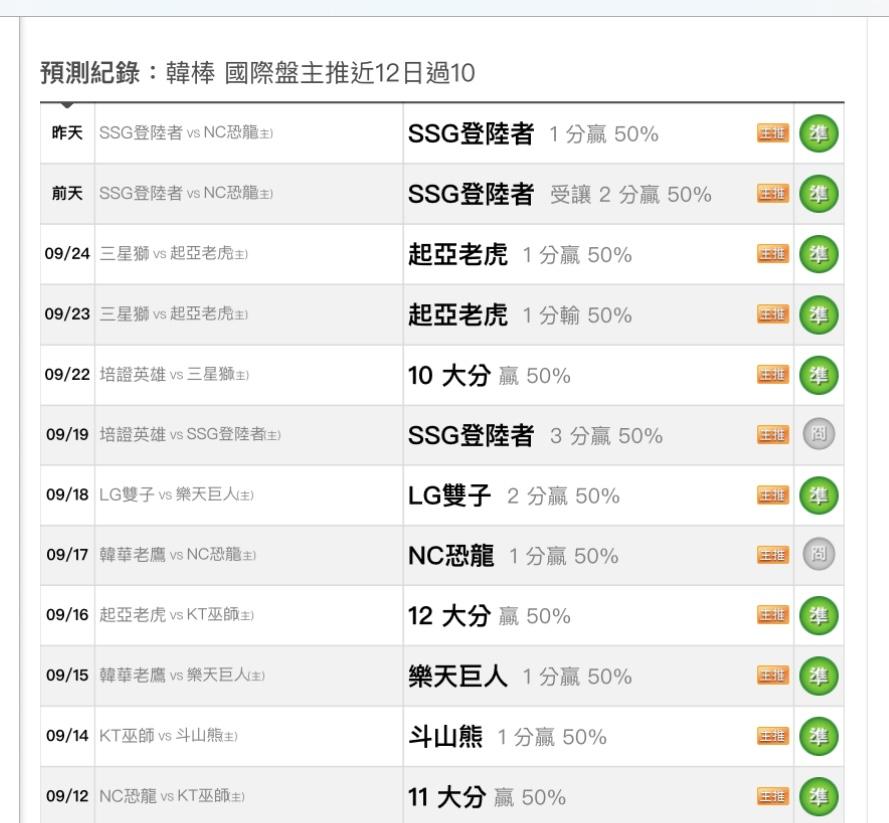889x823 pixels.
Task: Click the 09/14 date cell
Action: [67, 736]
